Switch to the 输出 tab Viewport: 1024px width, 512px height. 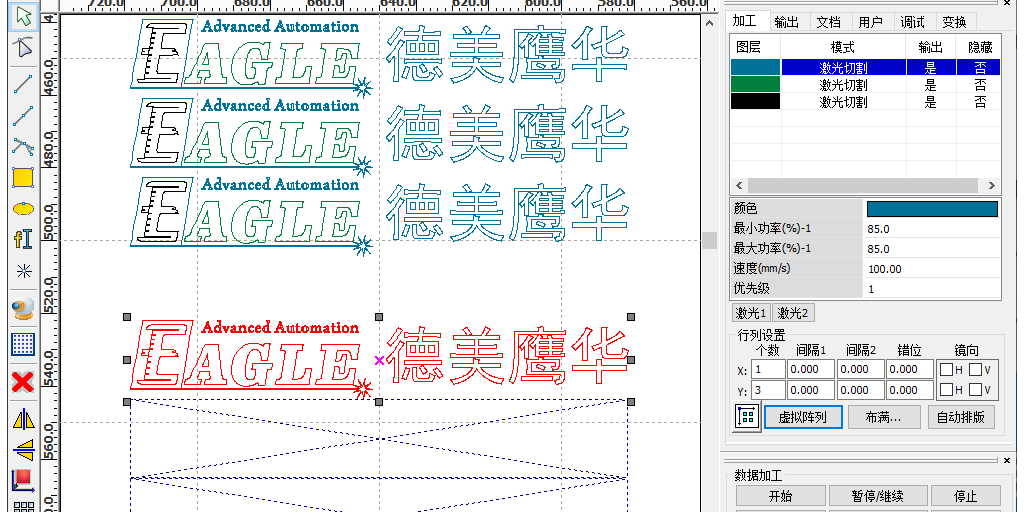[x=786, y=22]
